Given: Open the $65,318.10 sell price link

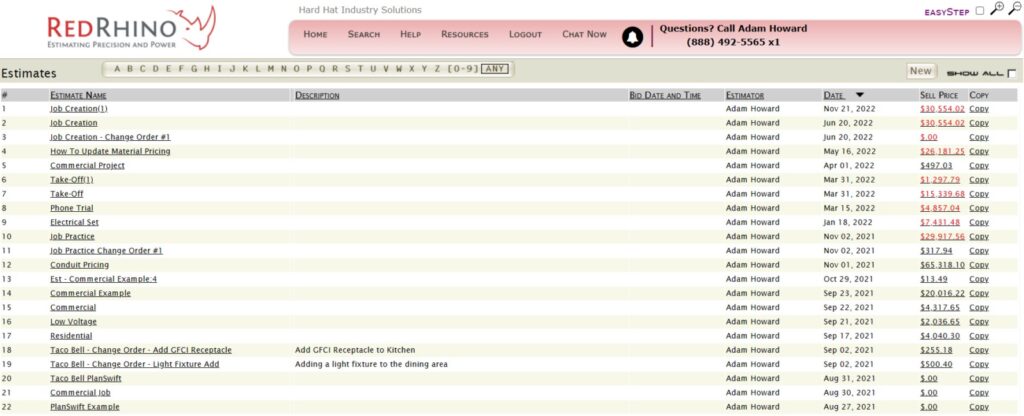Looking at the screenshot, I should 942,265.
